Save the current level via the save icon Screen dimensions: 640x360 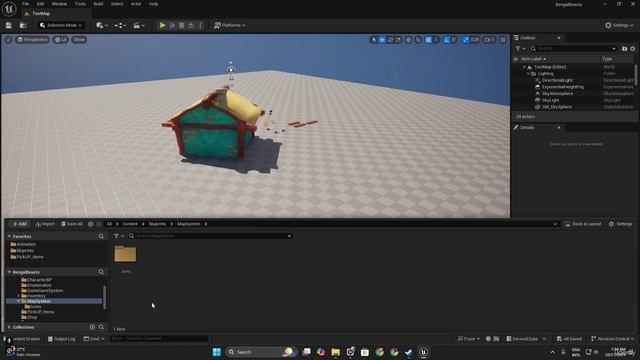9,25
